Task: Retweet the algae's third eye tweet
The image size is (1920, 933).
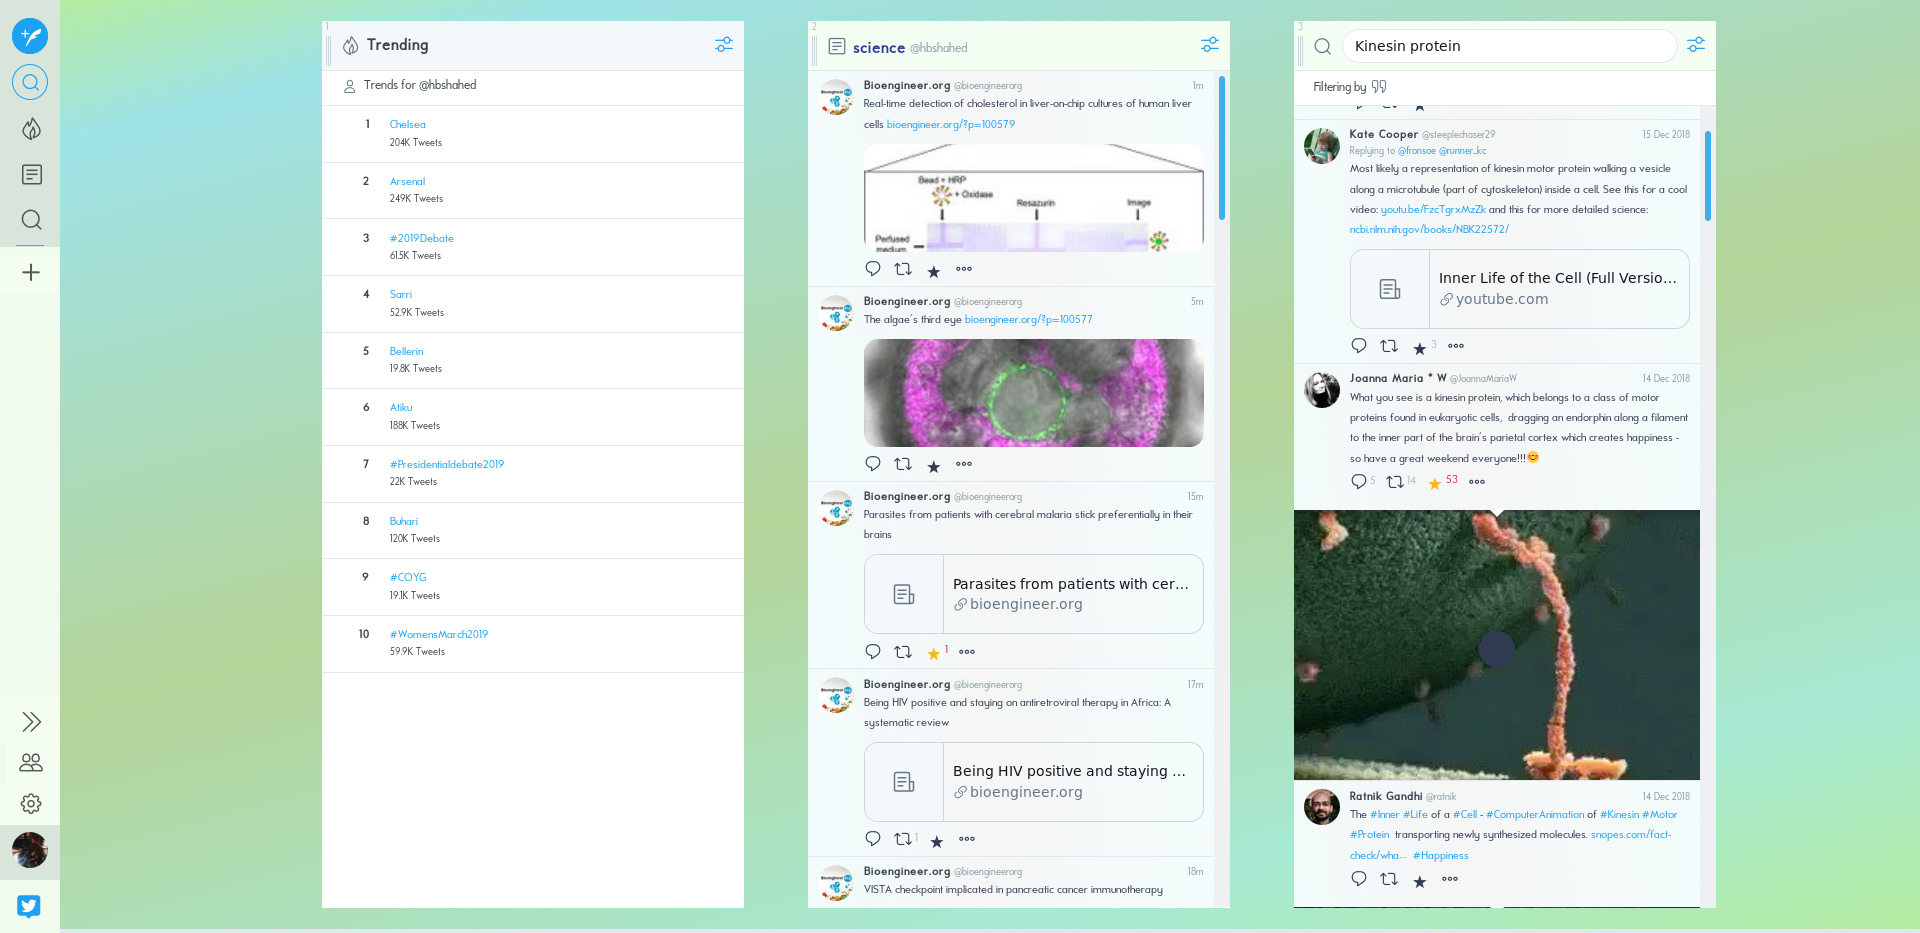Action: click(x=903, y=464)
